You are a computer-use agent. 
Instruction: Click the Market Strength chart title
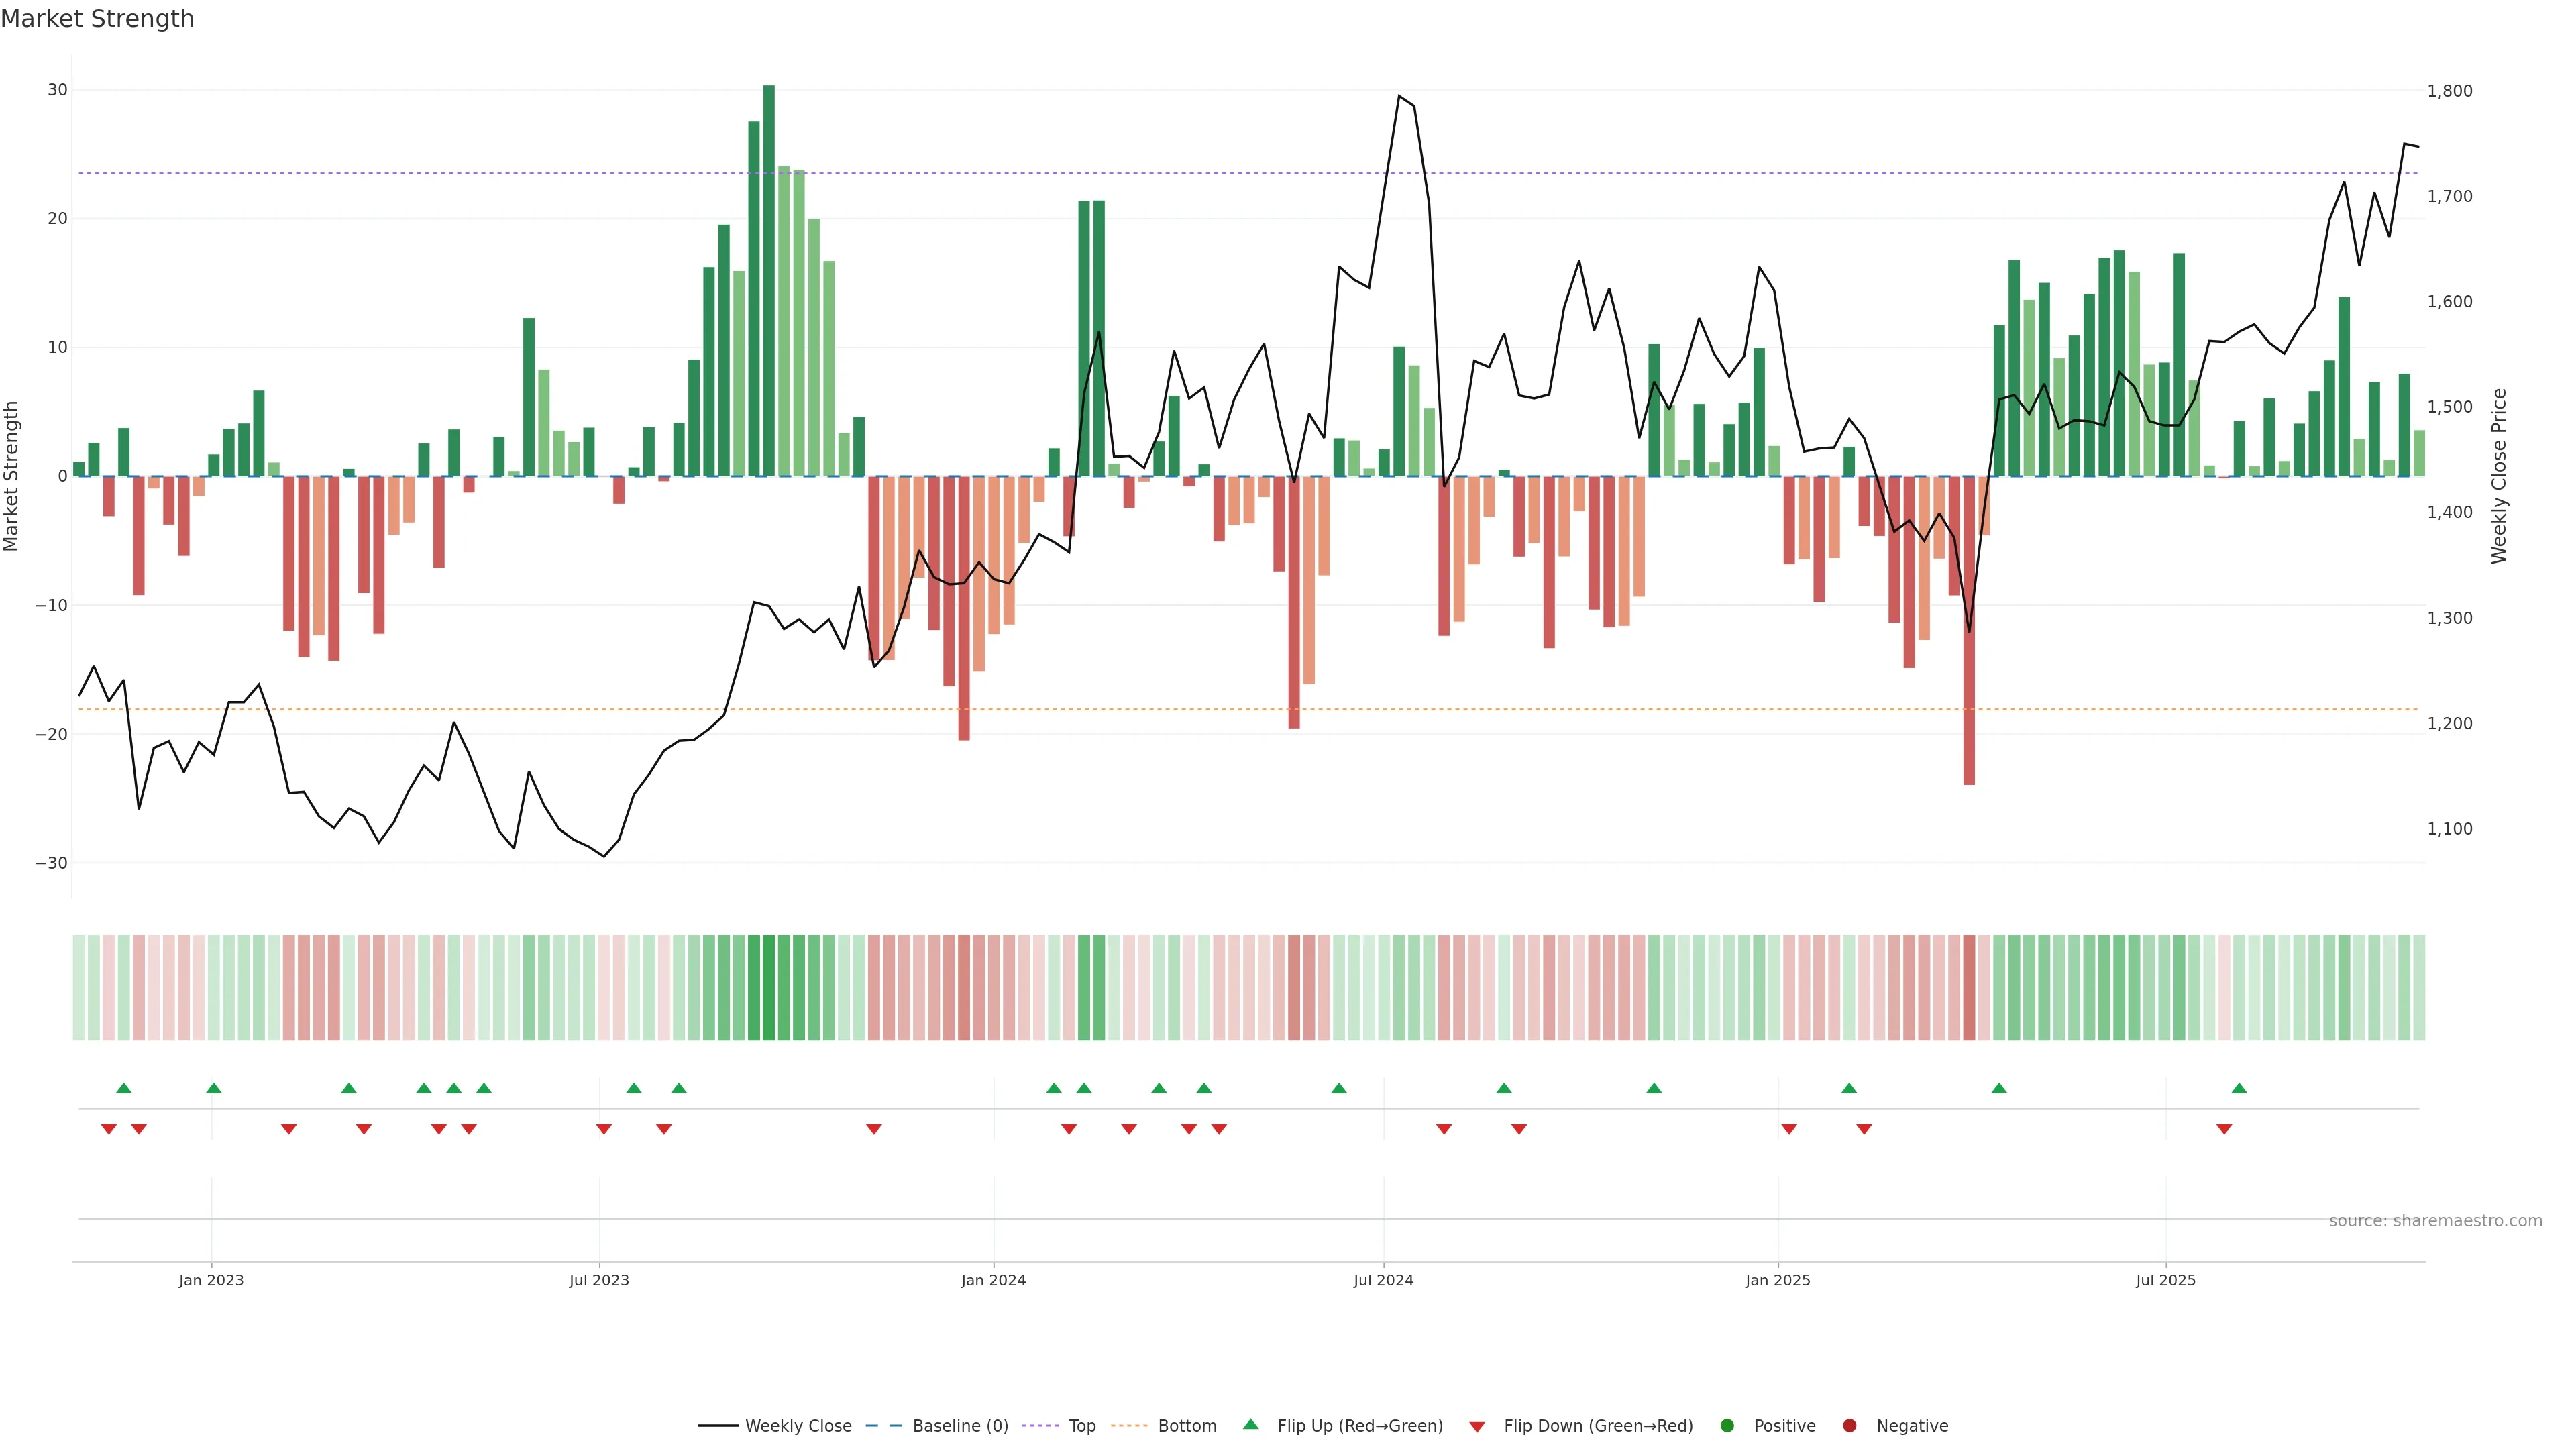coord(98,19)
